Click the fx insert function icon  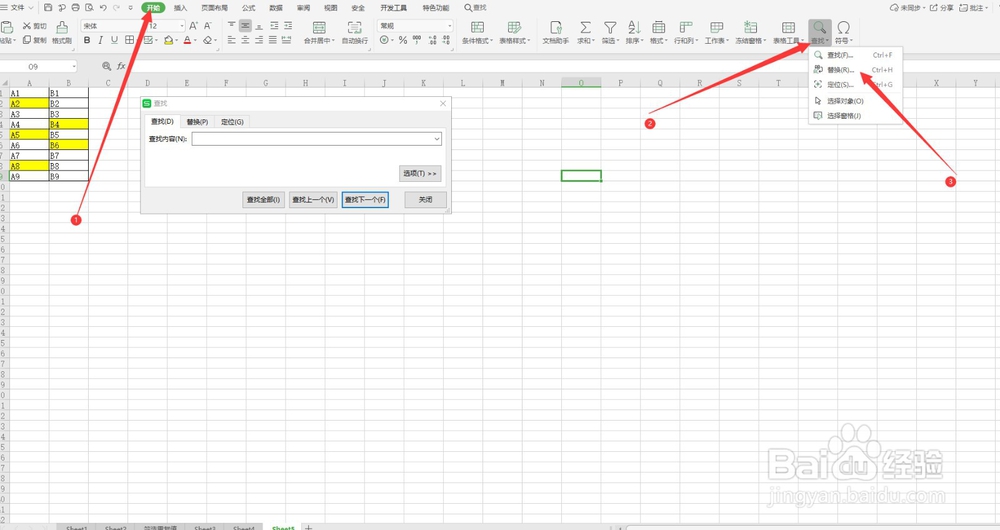(x=121, y=66)
